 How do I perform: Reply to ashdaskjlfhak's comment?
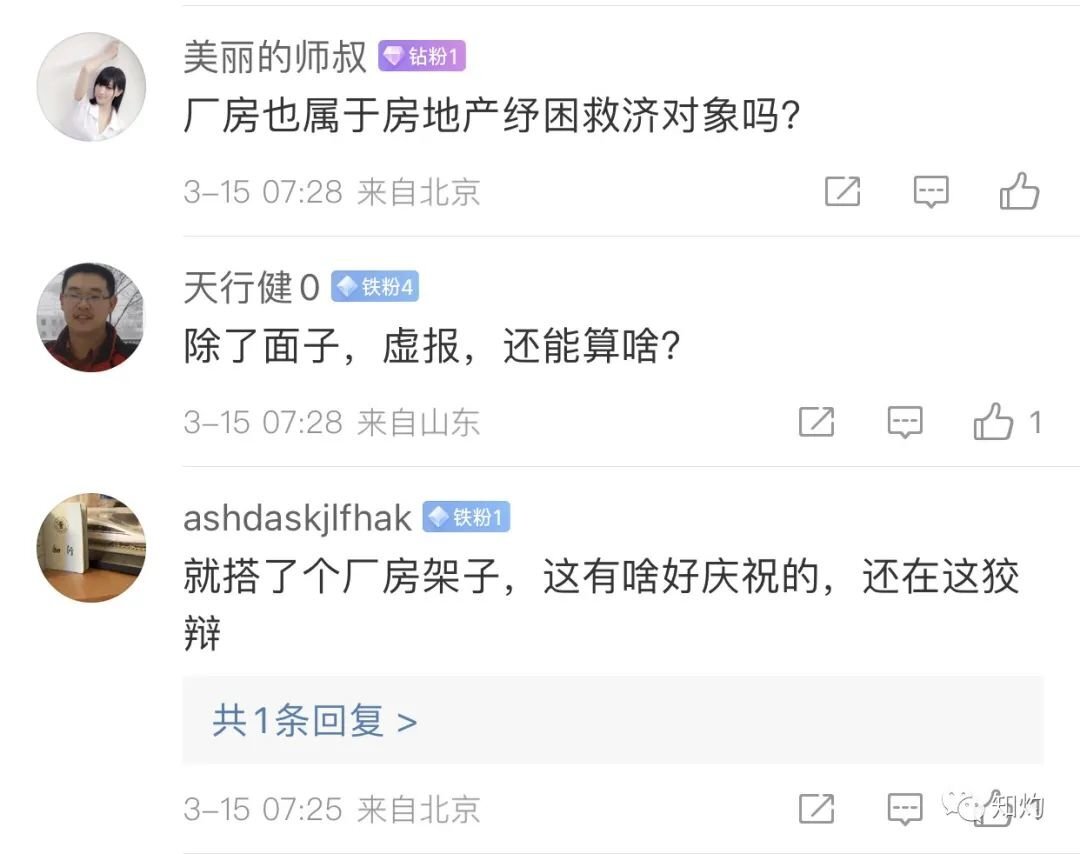point(905,808)
